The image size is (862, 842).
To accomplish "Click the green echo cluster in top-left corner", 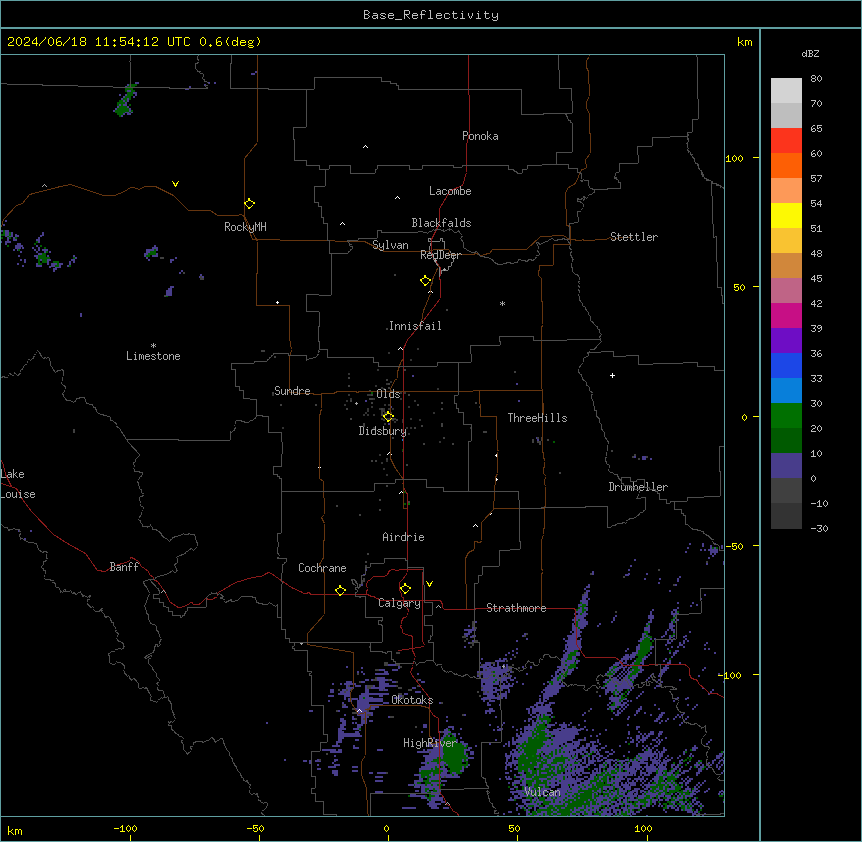I will click(126, 100).
